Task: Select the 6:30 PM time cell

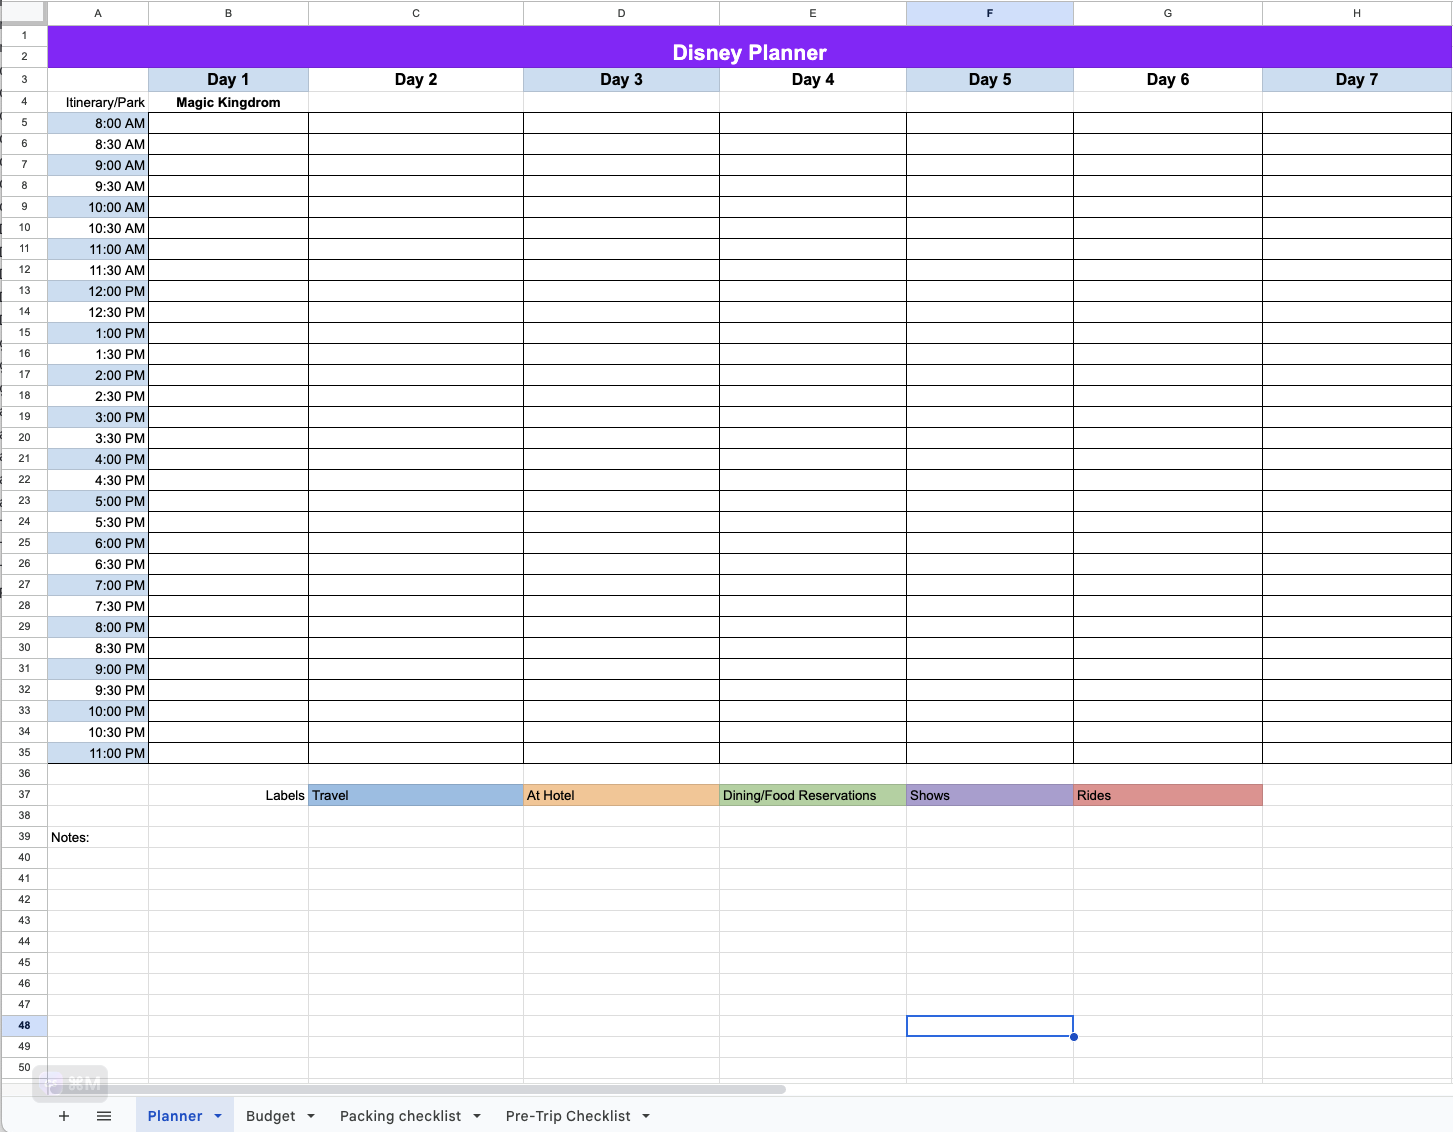Action: tap(98, 564)
